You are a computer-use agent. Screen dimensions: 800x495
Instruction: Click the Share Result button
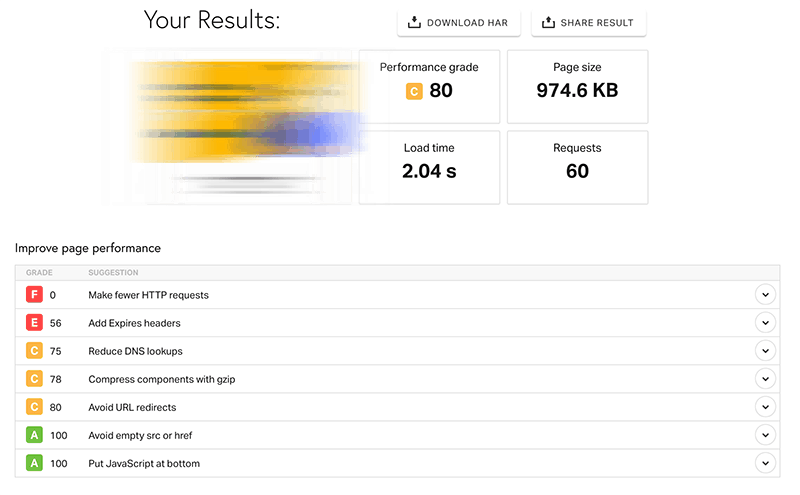(x=589, y=23)
